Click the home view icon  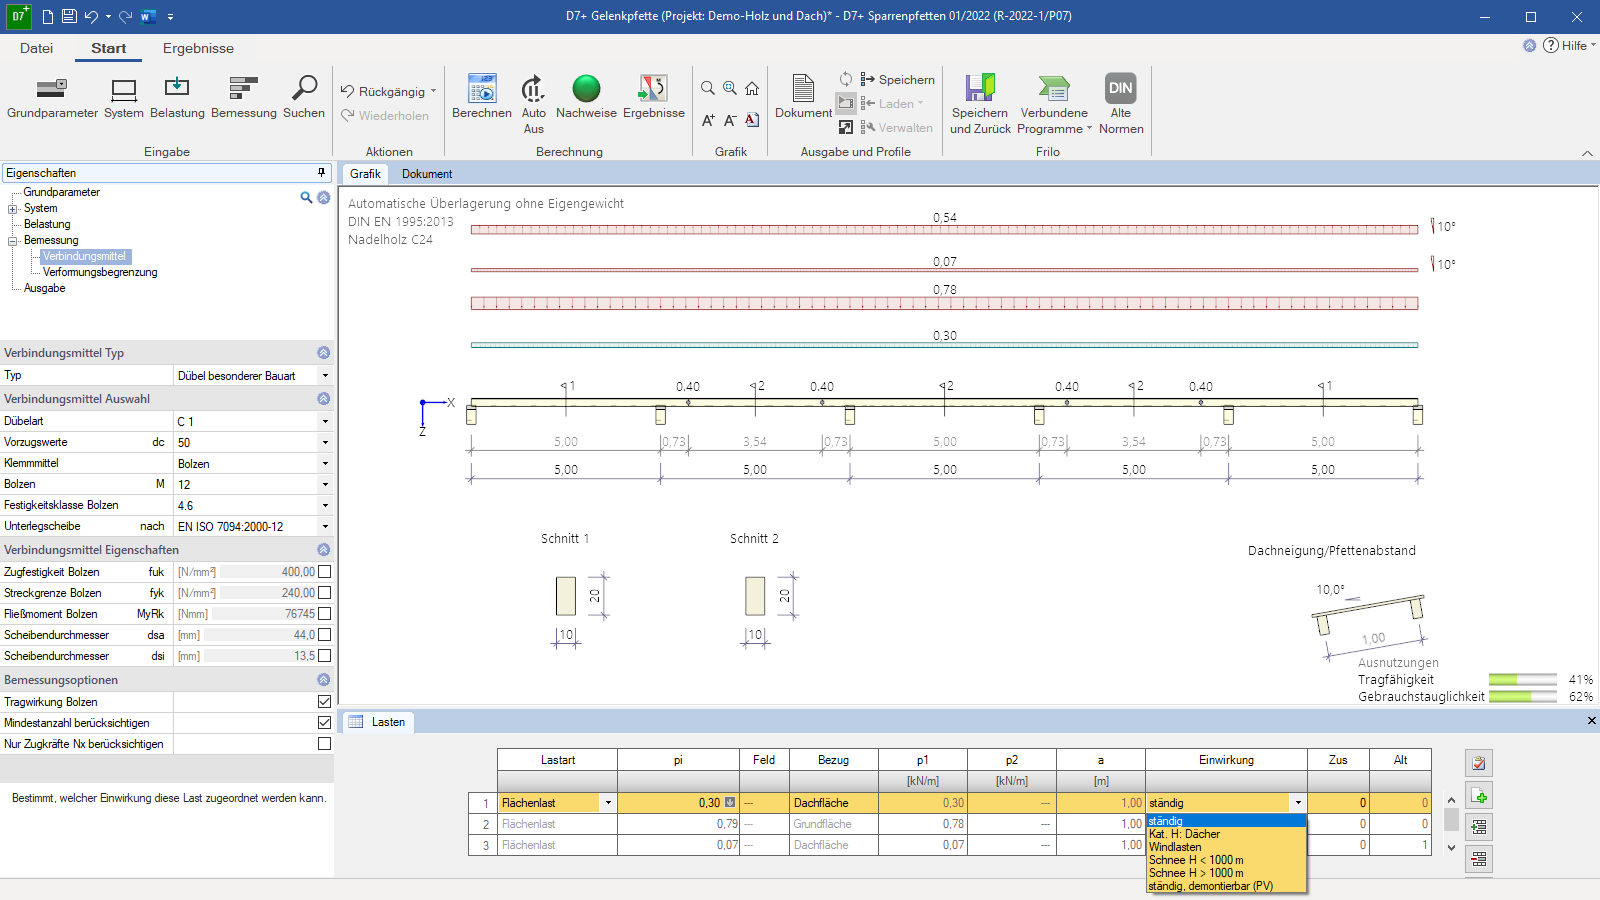752,88
